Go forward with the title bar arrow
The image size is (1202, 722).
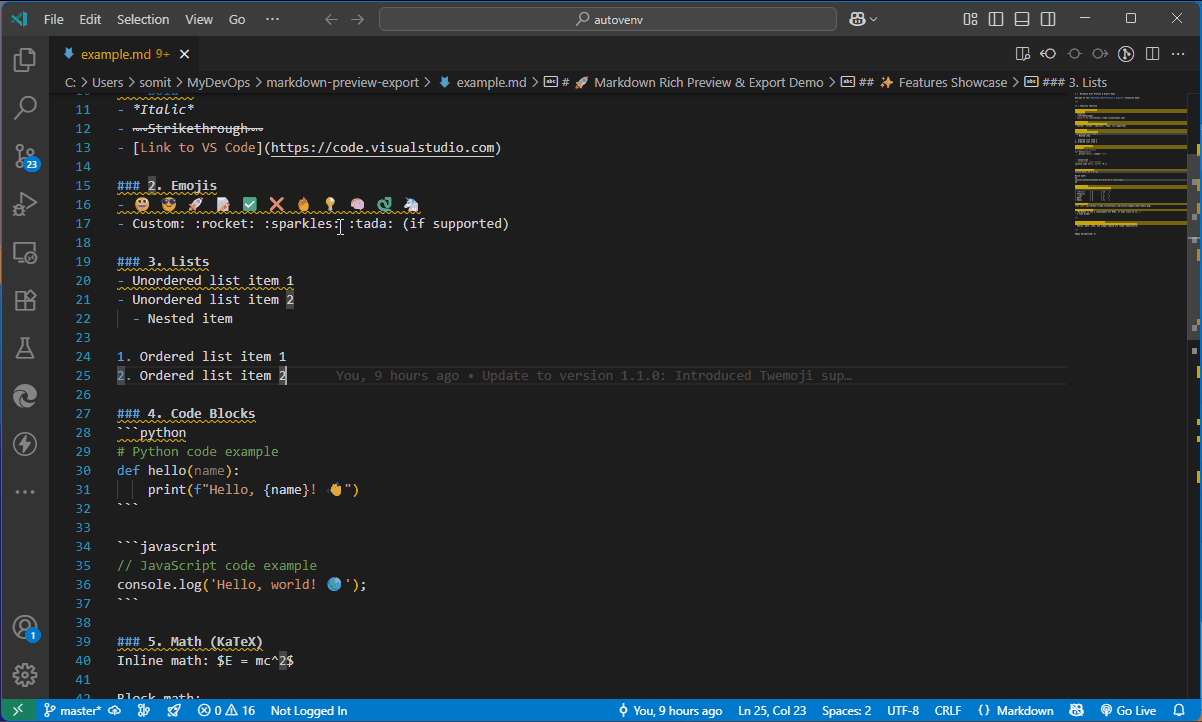click(358, 19)
